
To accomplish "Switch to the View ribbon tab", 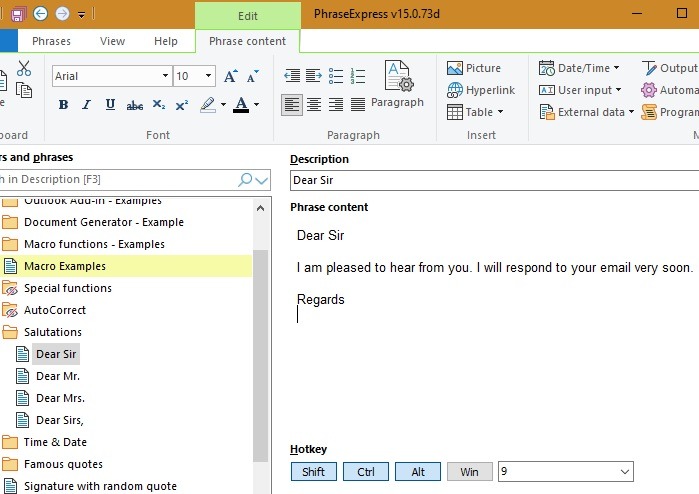I will click(112, 41).
